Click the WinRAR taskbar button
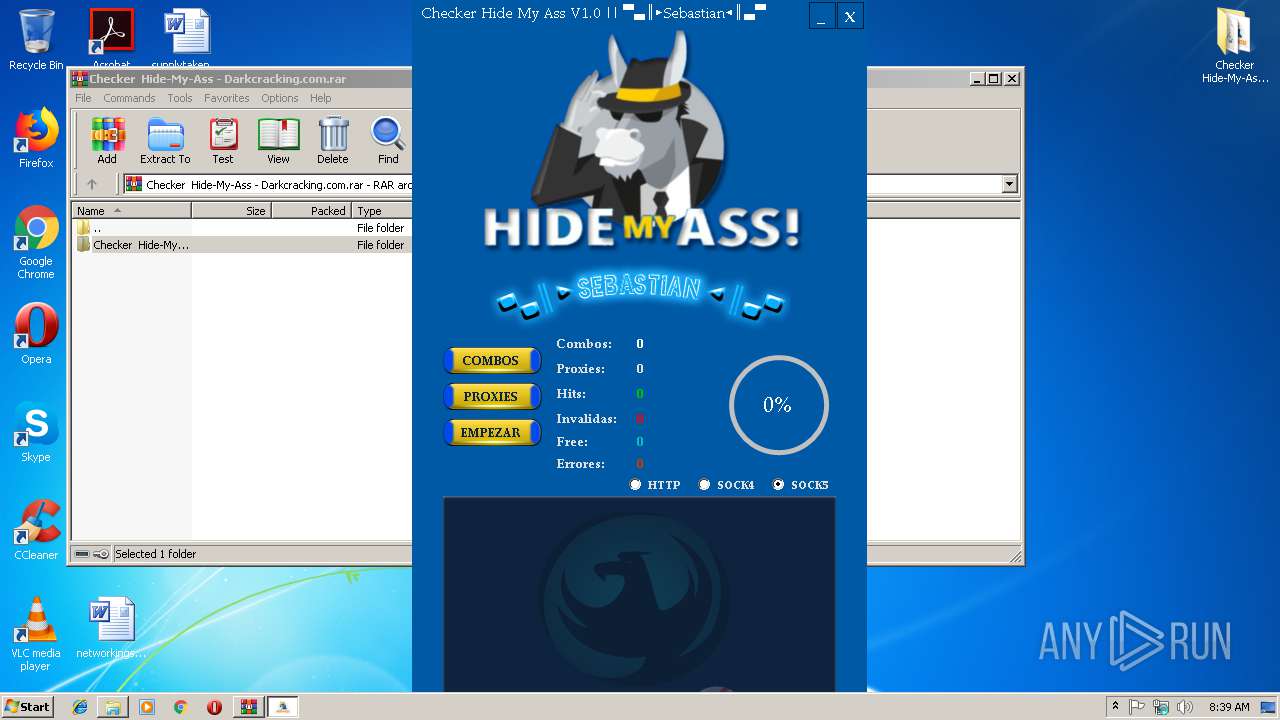This screenshot has height=720, width=1280. [249, 707]
